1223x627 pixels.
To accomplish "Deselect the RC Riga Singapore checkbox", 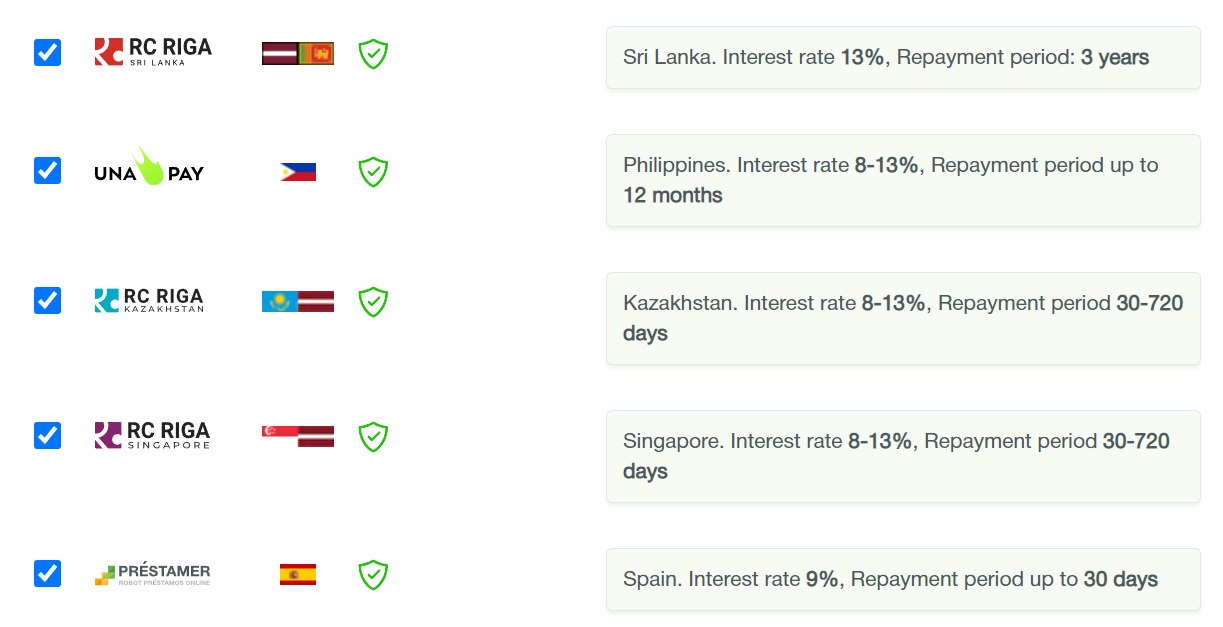I will pos(47,435).
